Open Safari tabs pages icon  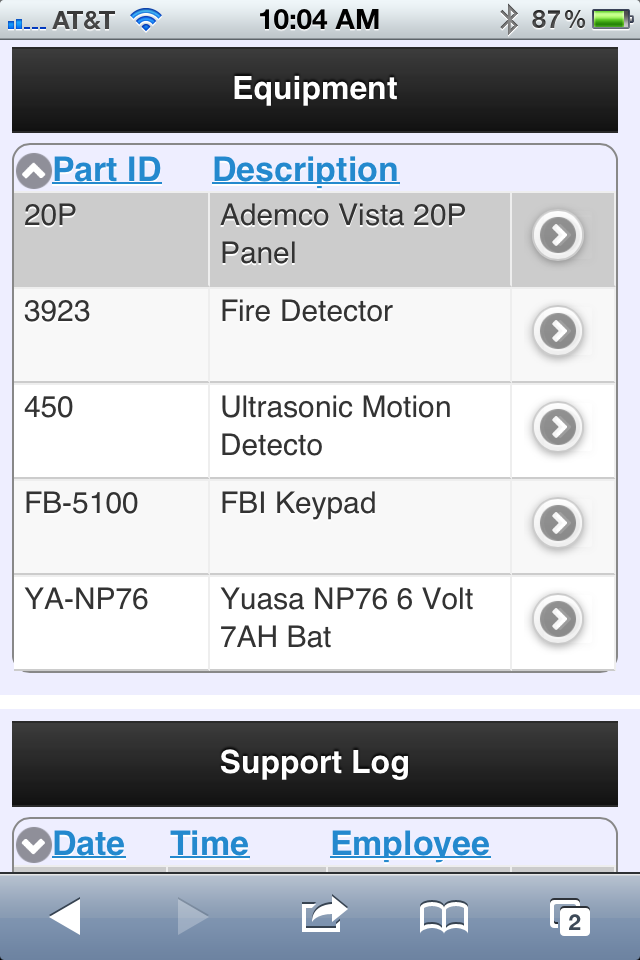(570, 917)
